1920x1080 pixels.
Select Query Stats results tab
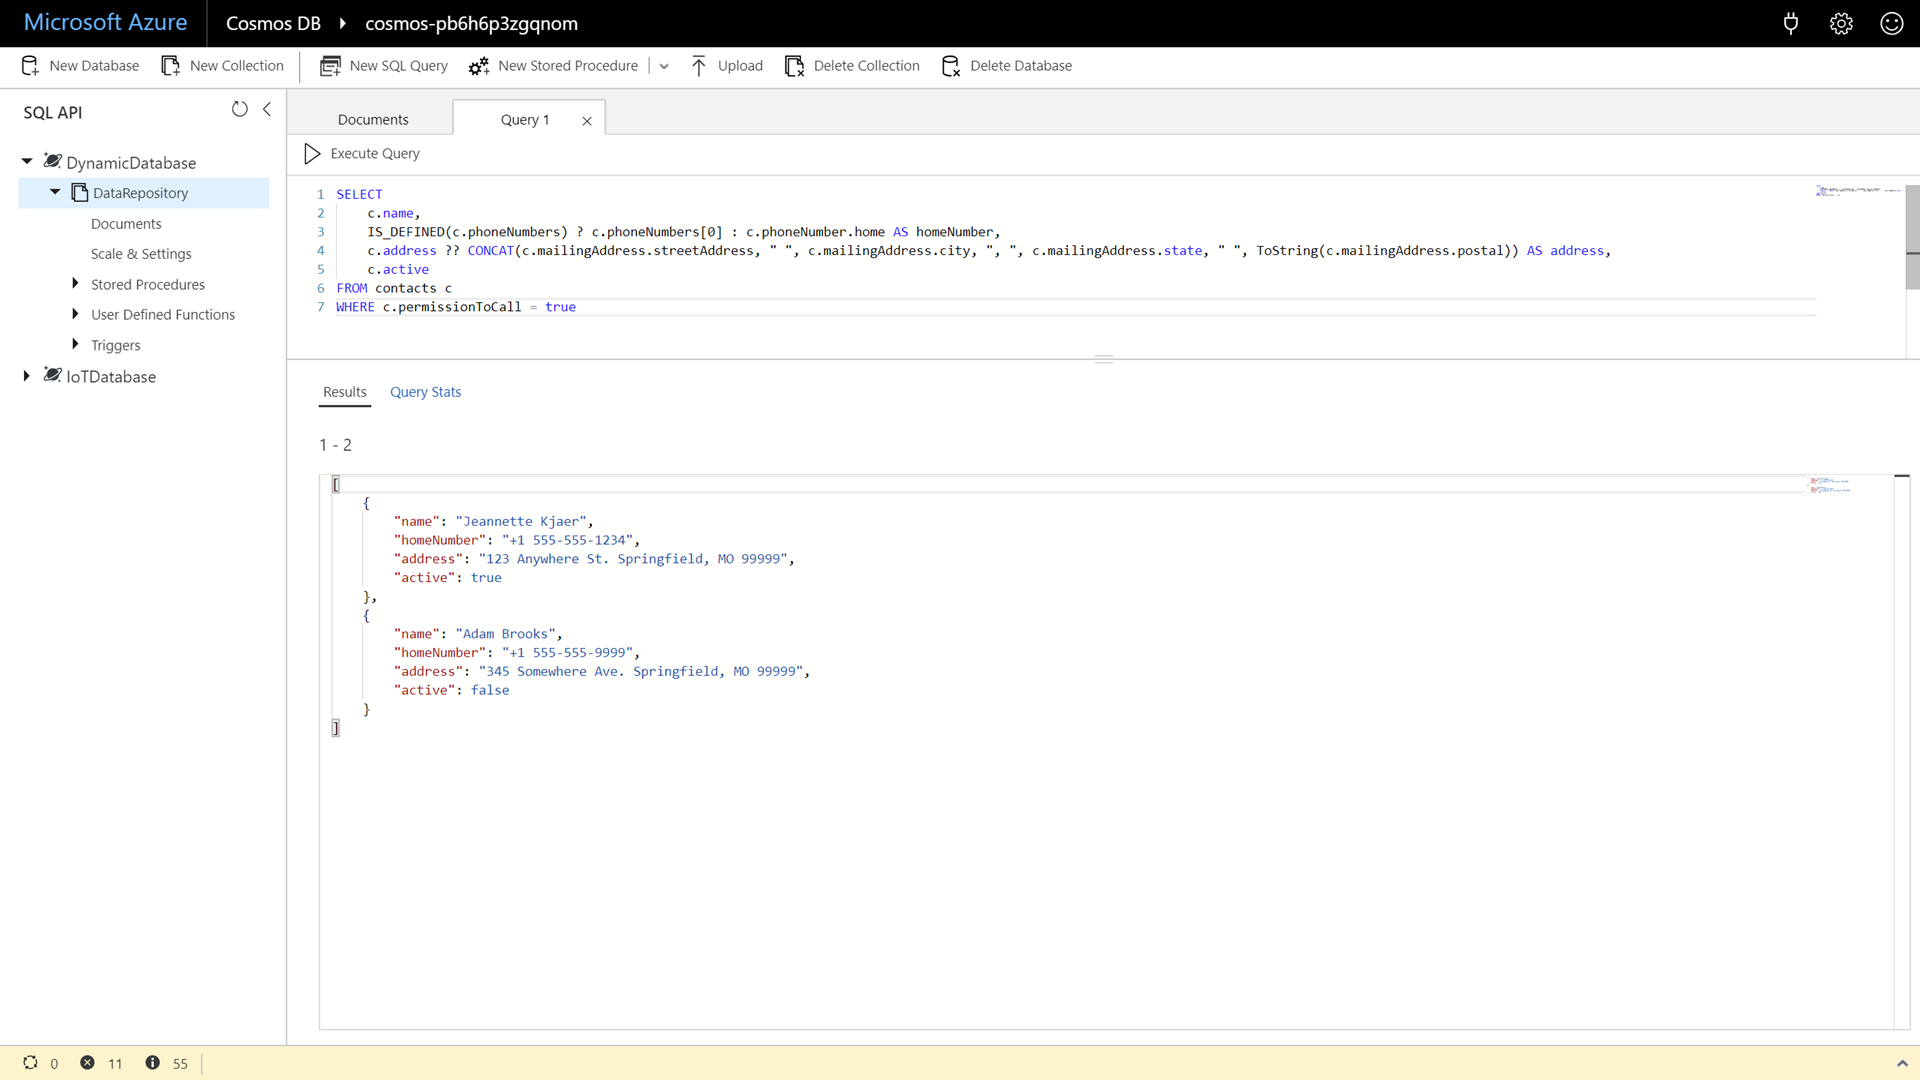425,392
